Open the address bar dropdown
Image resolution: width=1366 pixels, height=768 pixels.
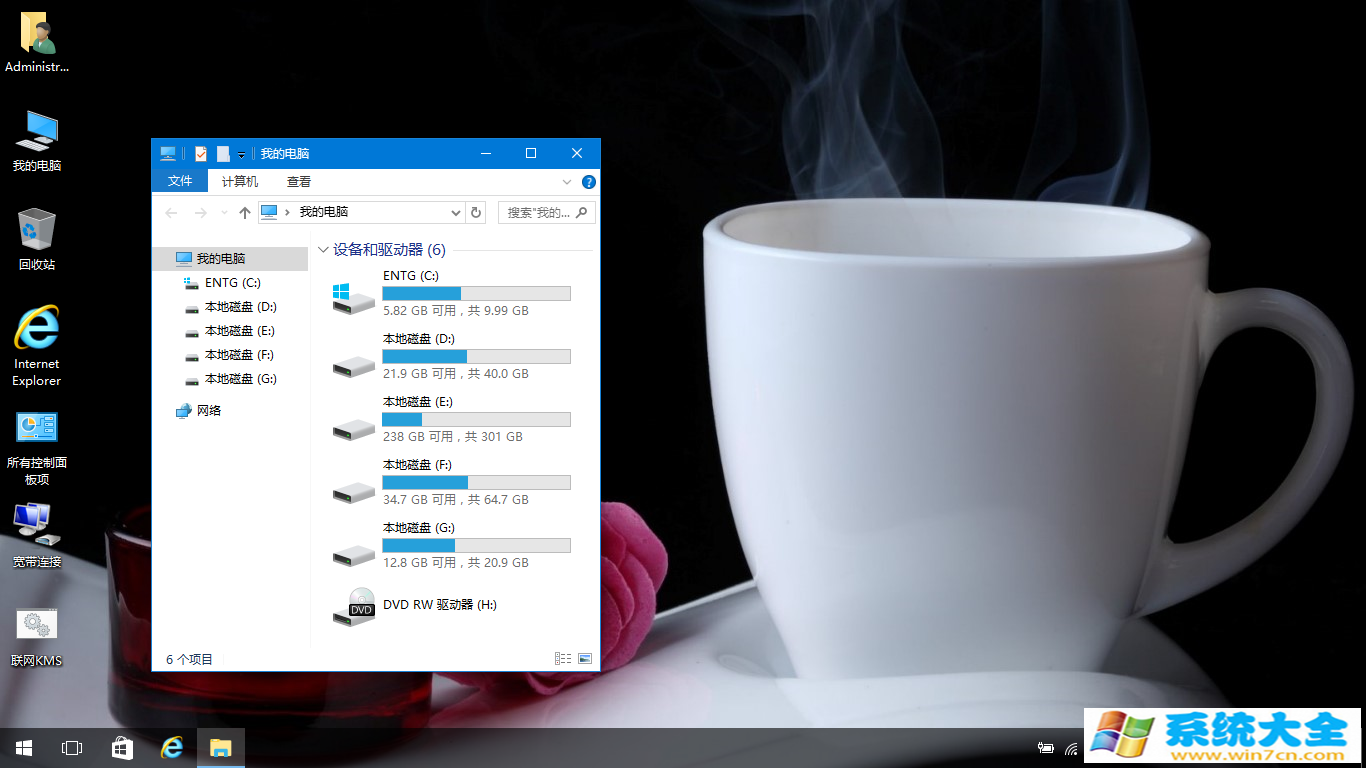[456, 212]
